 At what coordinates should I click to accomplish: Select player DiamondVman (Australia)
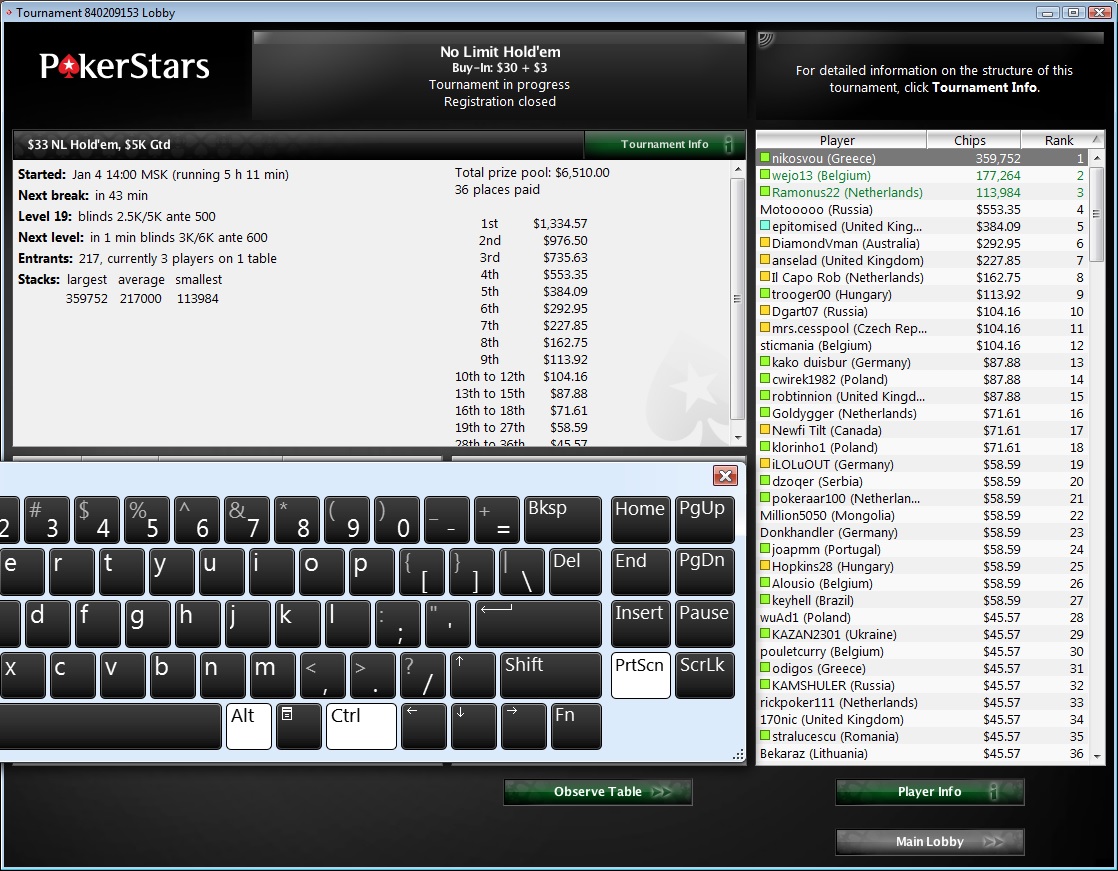923,243
